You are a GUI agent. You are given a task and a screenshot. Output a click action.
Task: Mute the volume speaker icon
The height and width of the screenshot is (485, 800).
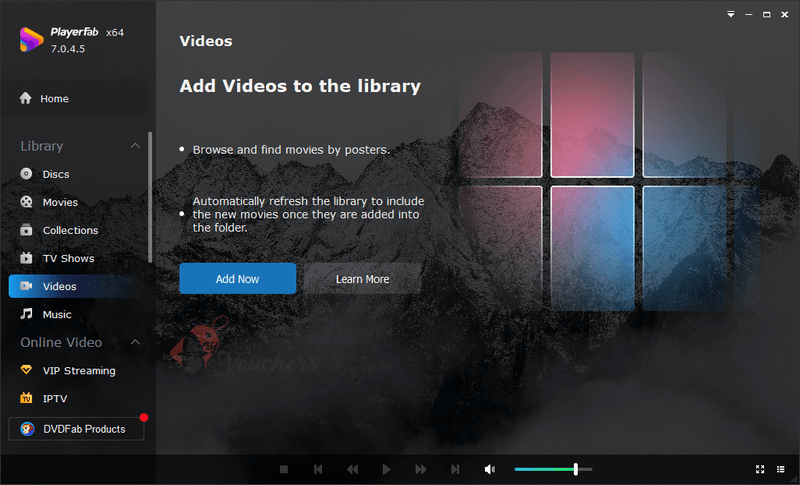click(x=490, y=469)
